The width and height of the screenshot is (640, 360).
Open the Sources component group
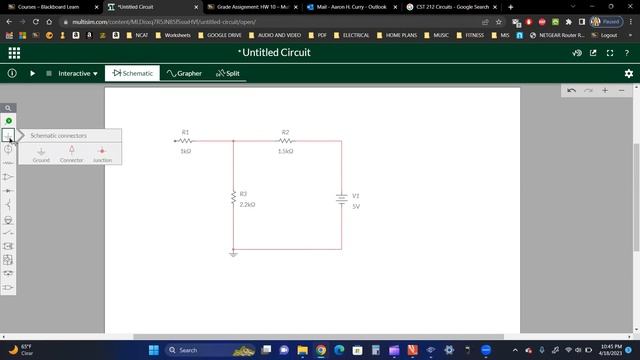8,149
